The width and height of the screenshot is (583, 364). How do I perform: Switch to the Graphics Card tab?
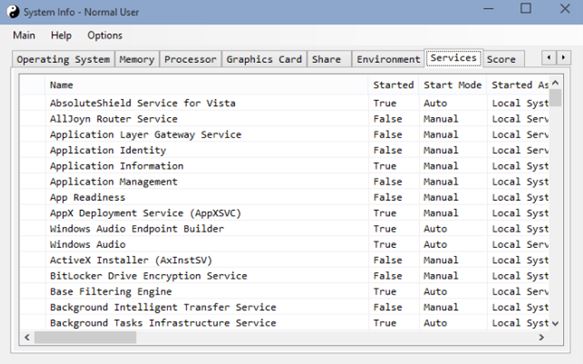[264, 59]
